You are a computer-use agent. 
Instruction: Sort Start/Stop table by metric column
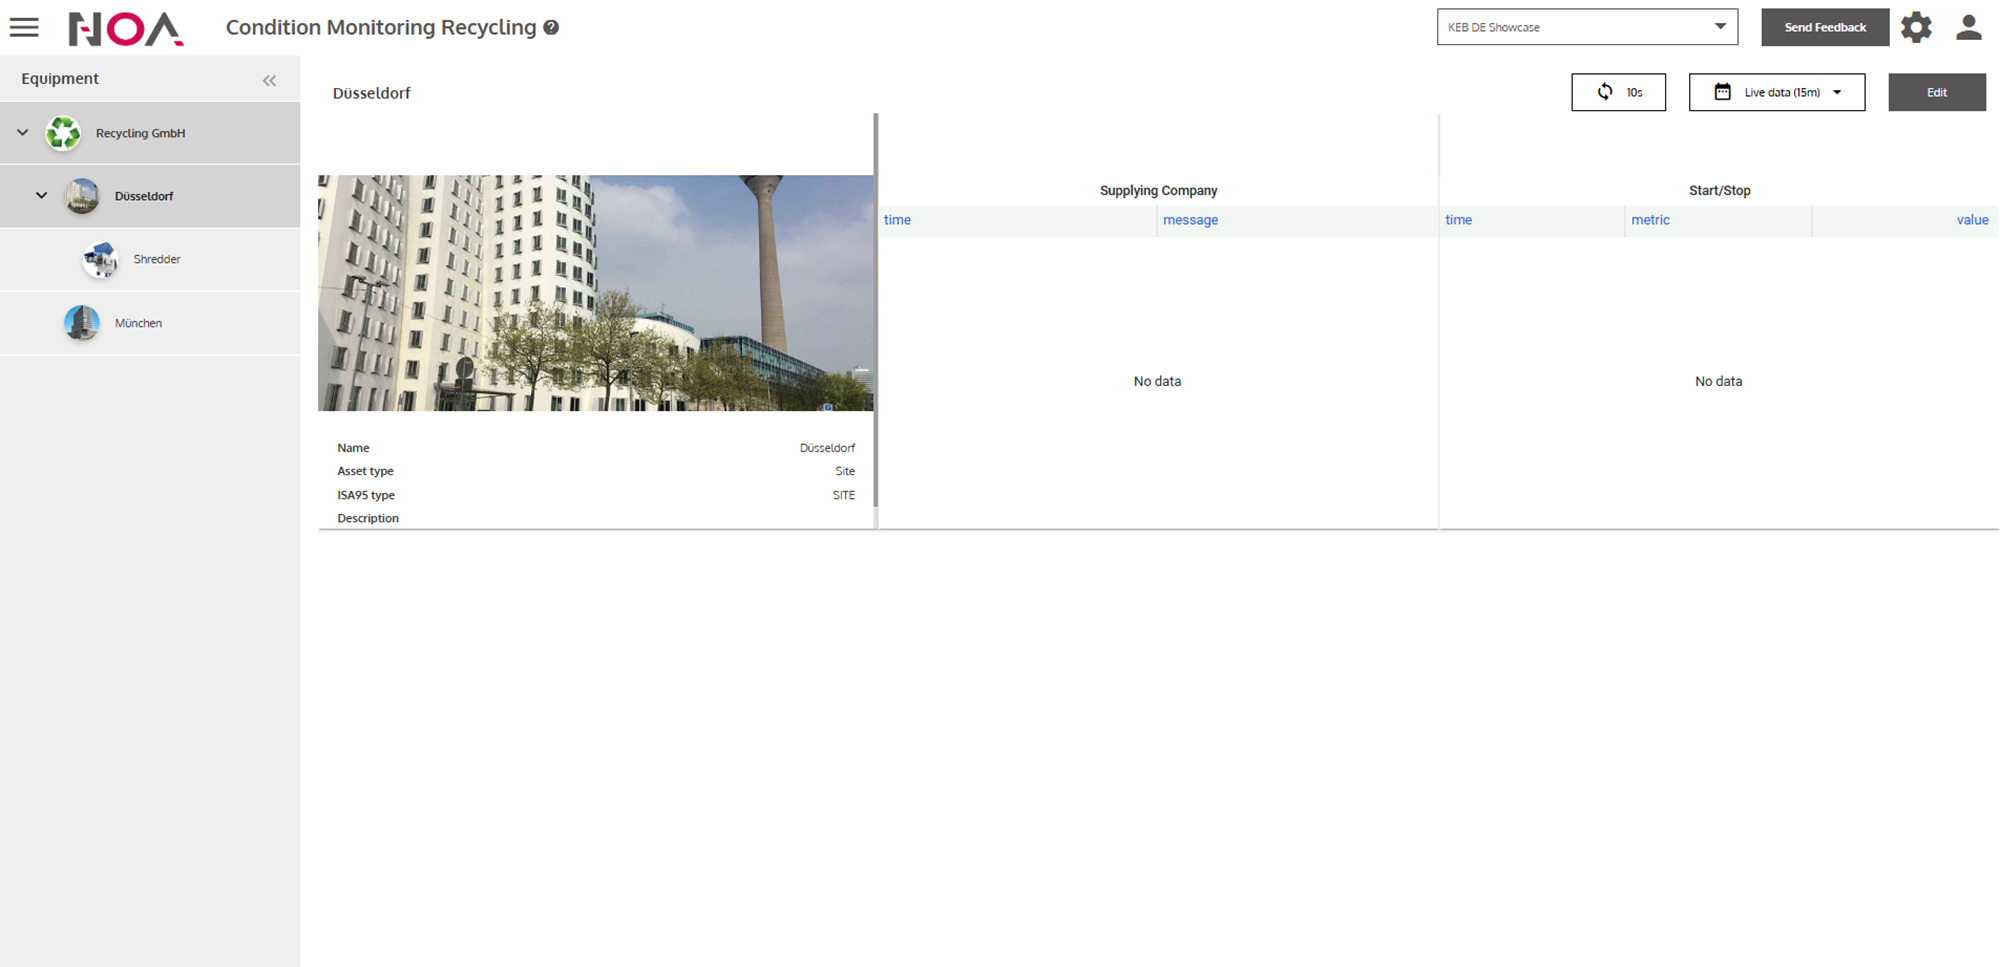[x=1650, y=220]
